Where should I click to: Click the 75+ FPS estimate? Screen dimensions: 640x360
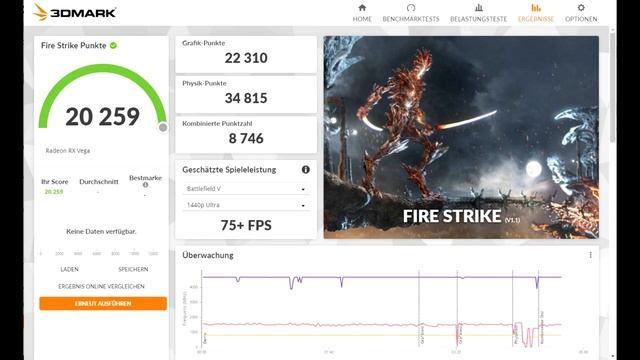246,225
